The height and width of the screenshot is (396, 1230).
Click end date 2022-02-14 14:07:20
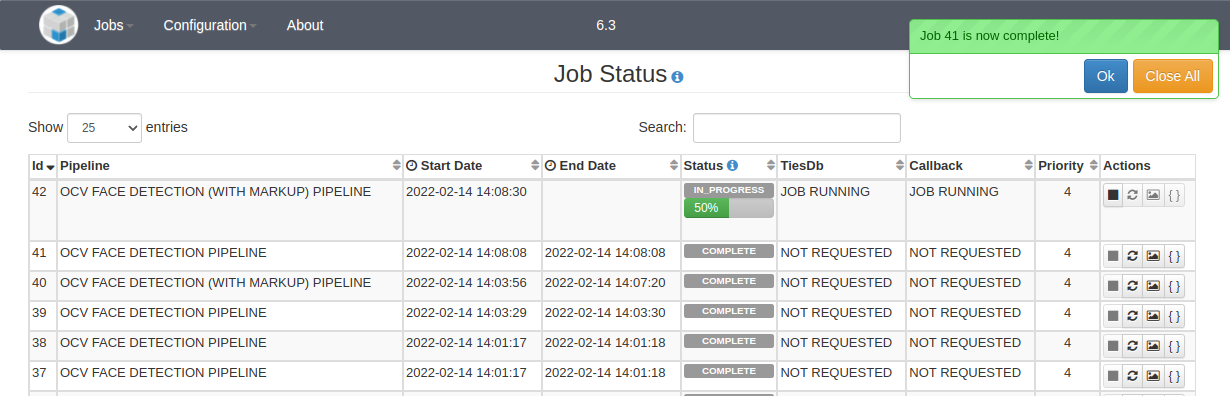pos(604,283)
